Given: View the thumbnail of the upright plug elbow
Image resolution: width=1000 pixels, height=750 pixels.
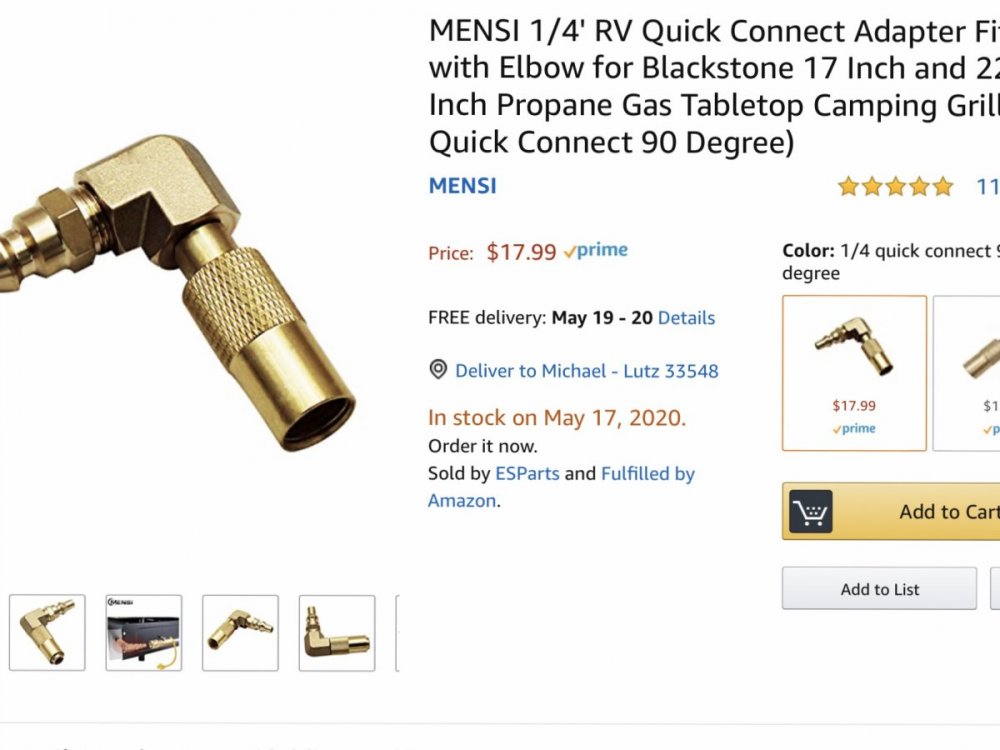Looking at the screenshot, I should click(x=336, y=633).
